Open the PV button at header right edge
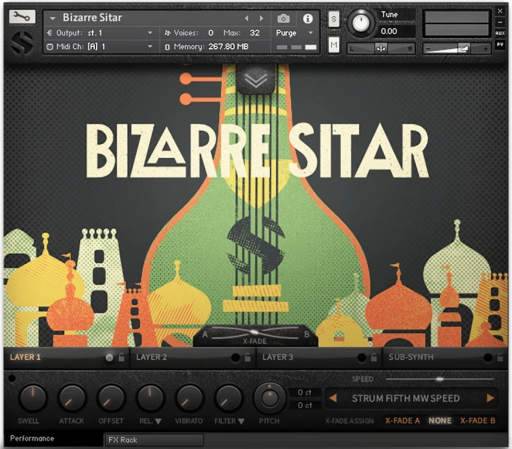Image resolution: width=512 pixels, height=449 pixels. (500, 45)
